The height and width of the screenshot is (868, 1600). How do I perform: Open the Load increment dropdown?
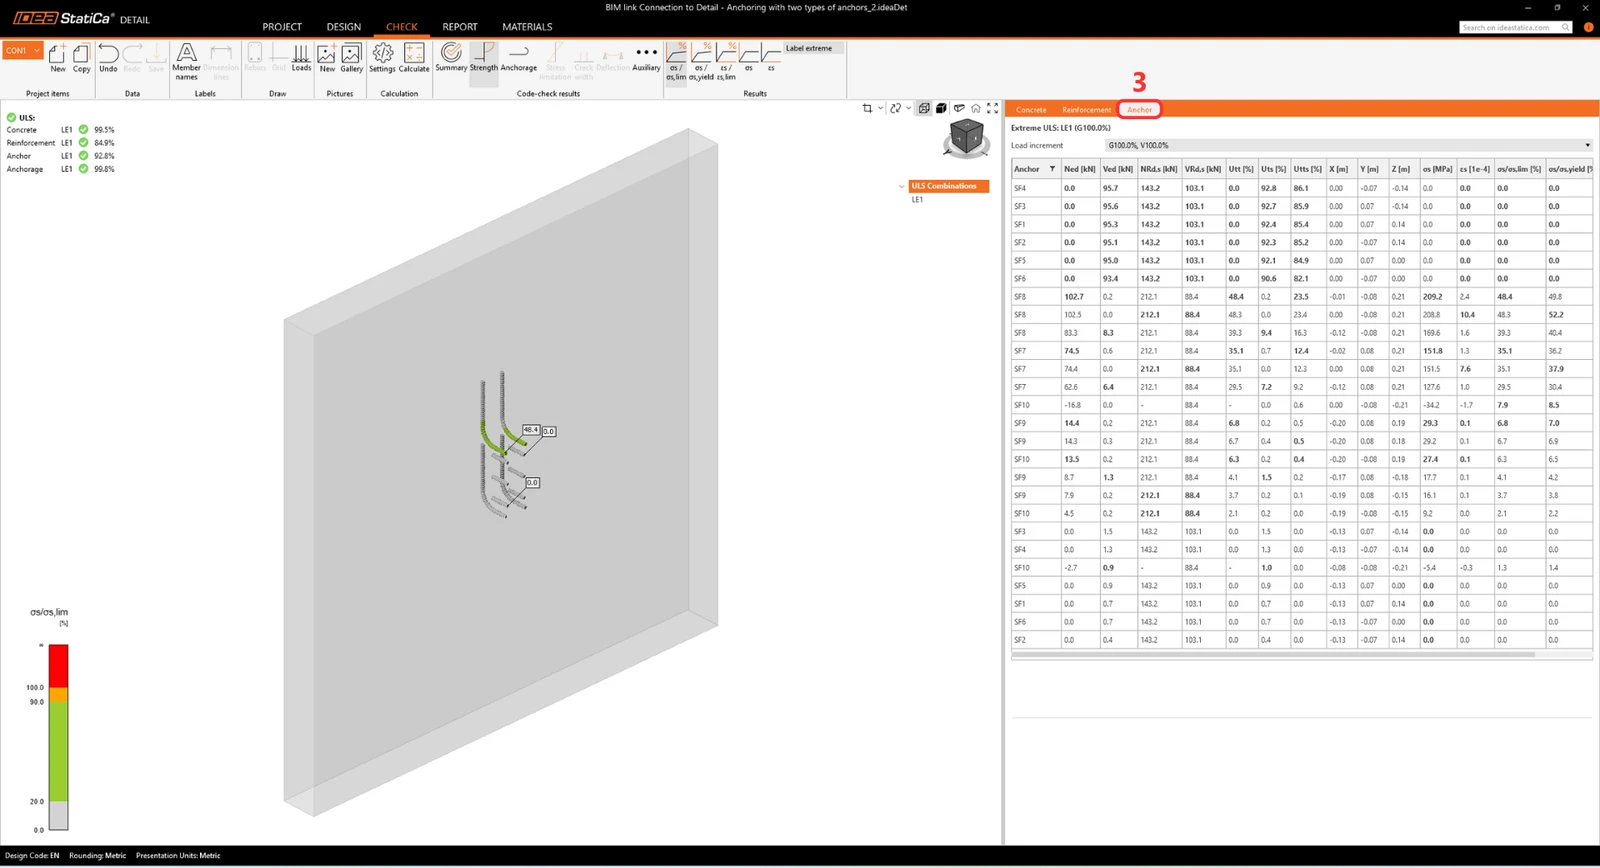pos(1348,145)
